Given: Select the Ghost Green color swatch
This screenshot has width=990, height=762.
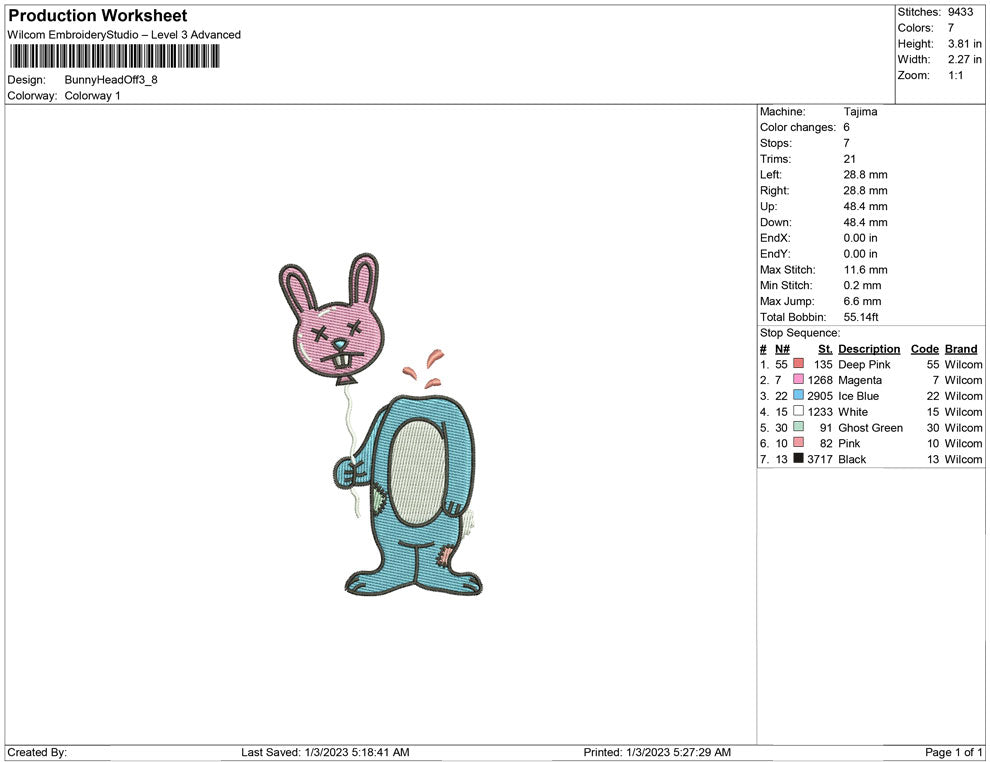Looking at the screenshot, I should pyautogui.click(x=798, y=427).
